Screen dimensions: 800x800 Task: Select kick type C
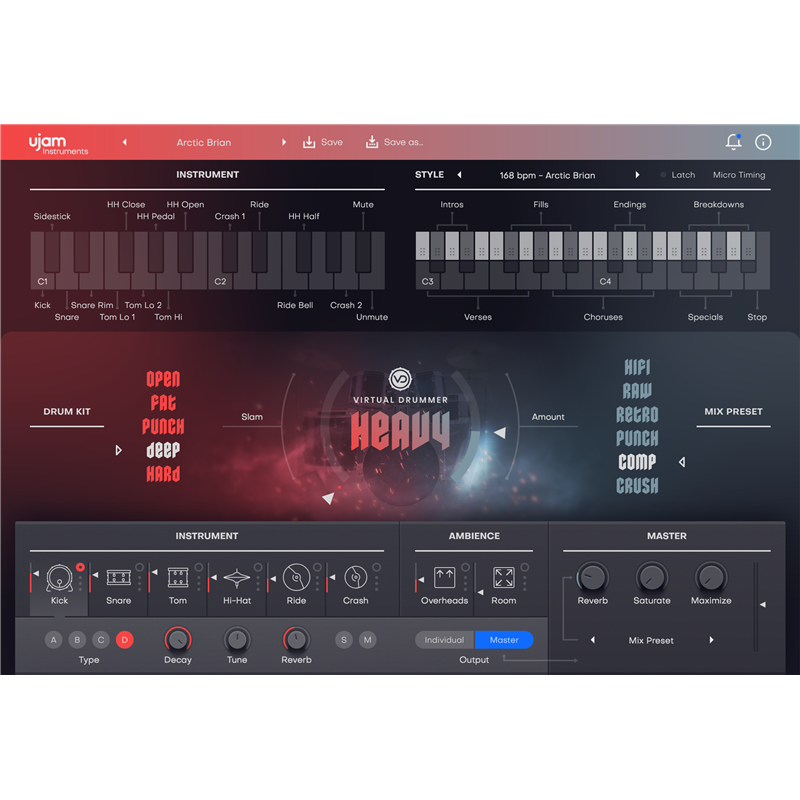101,640
